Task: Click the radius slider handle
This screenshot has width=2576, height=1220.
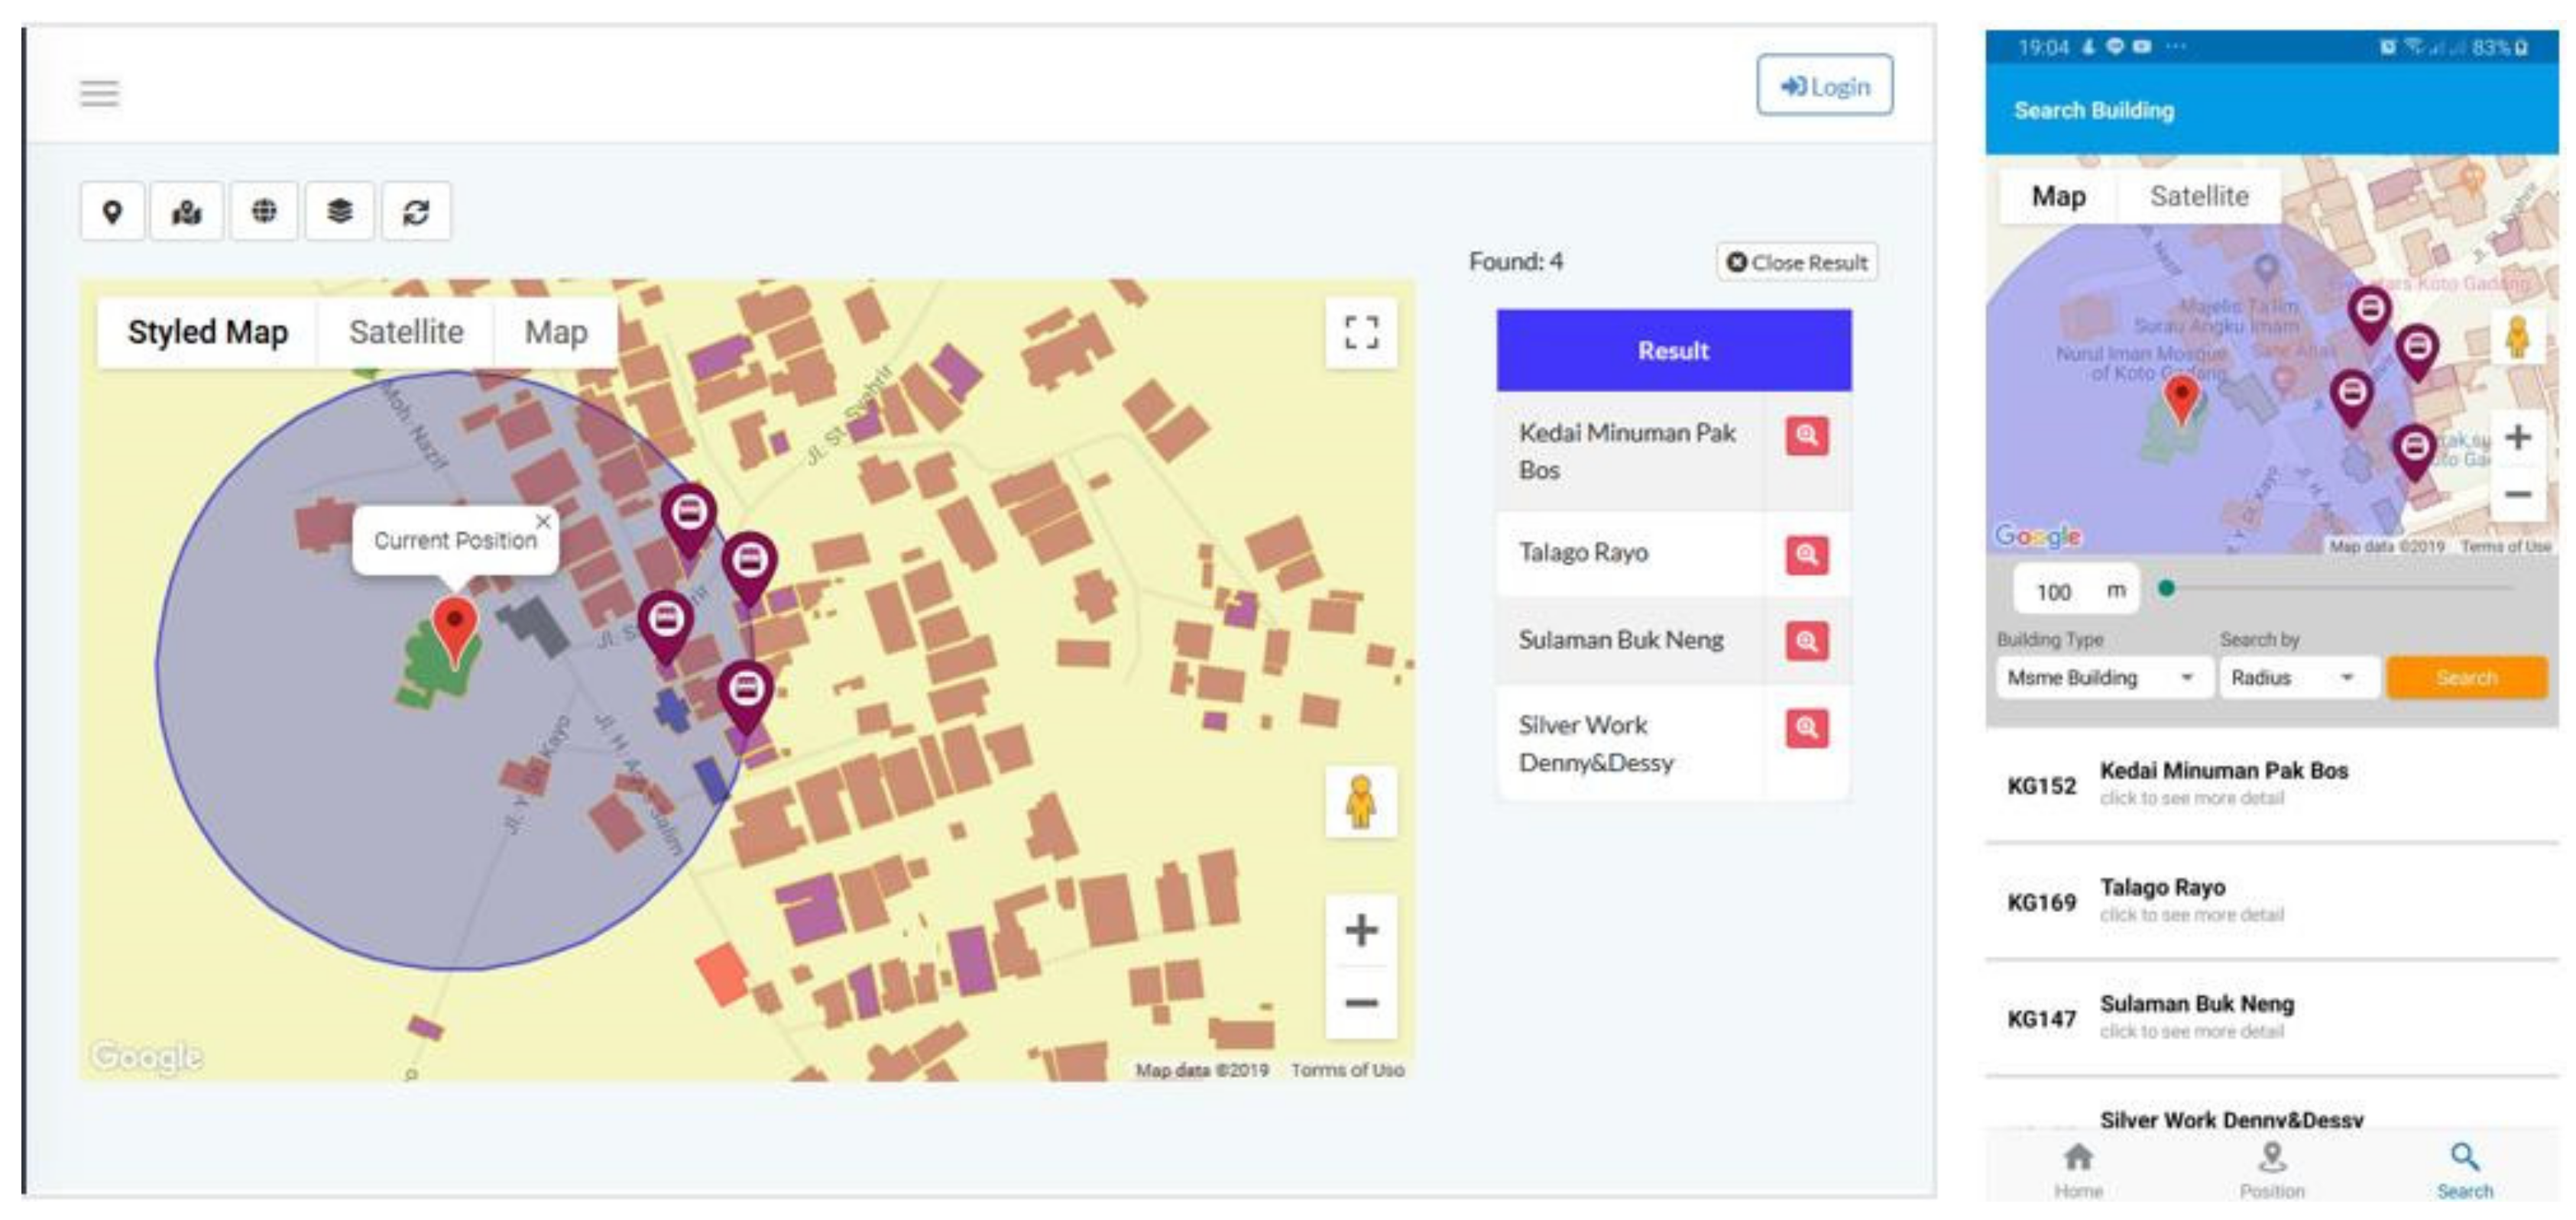Action: [x=2166, y=588]
